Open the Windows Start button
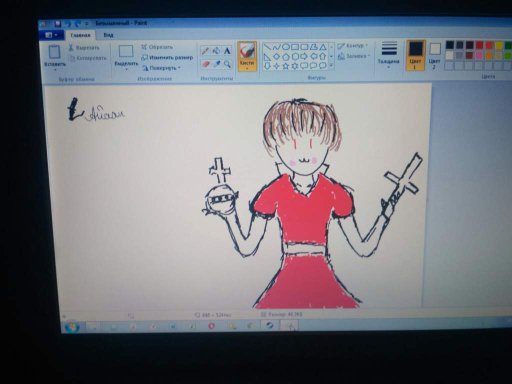This screenshot has height=384, width=512. (x=72, y=327)
